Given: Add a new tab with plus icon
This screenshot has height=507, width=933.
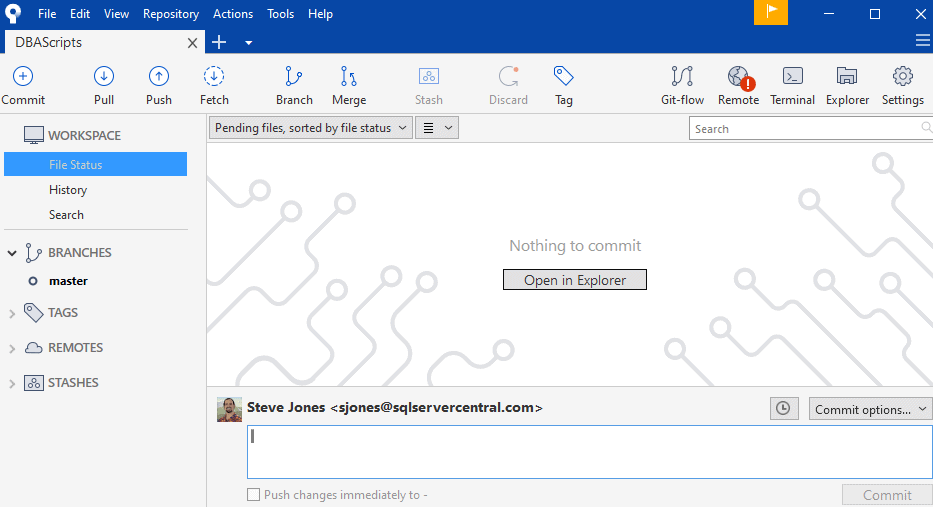Looking at the screenshot, I should click(x=219, y=42).
